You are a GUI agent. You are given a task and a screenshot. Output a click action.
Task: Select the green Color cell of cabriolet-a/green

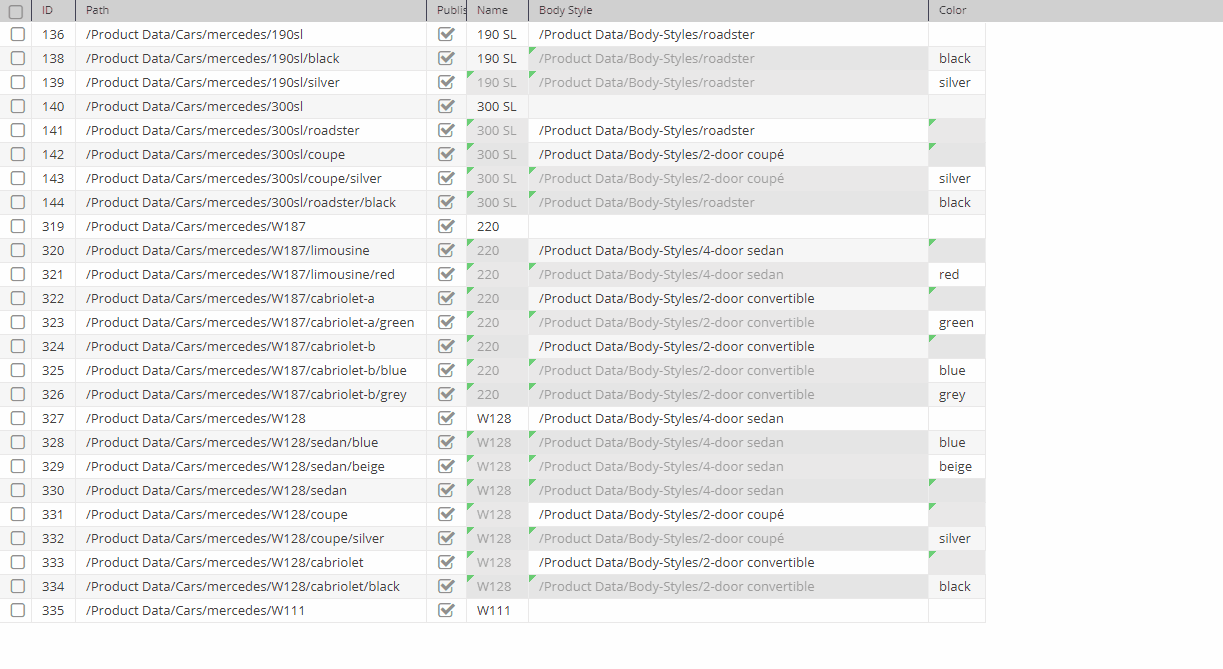click(x=955, y=322)
